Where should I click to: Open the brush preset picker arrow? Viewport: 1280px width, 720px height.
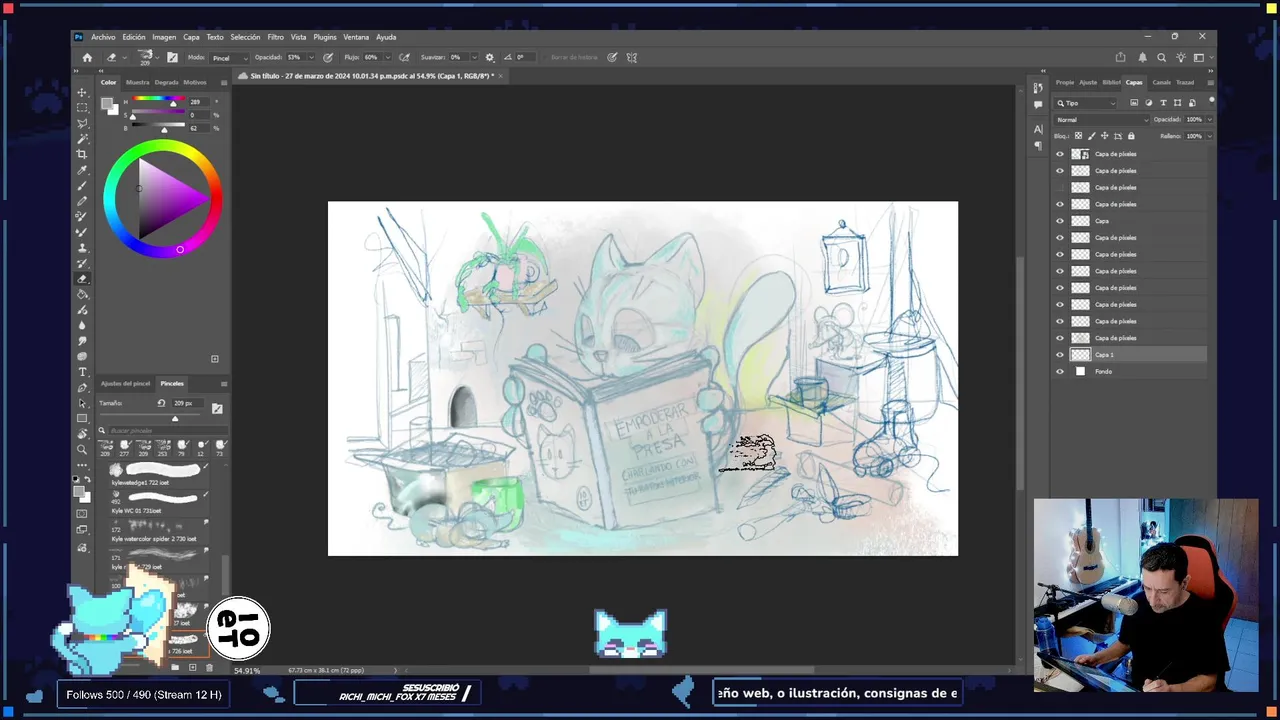pos(157,58)
